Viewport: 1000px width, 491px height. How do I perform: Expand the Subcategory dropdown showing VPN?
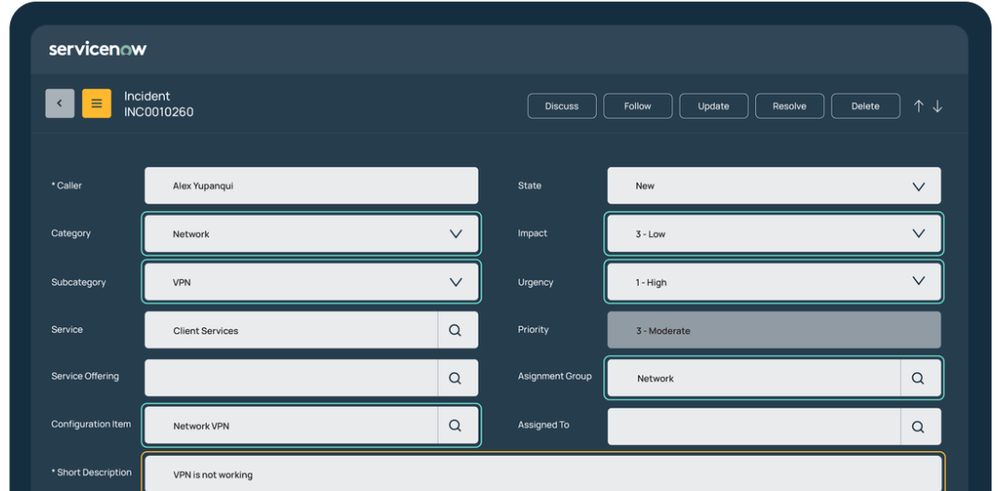pyautogui.click(x=311, y=282)
